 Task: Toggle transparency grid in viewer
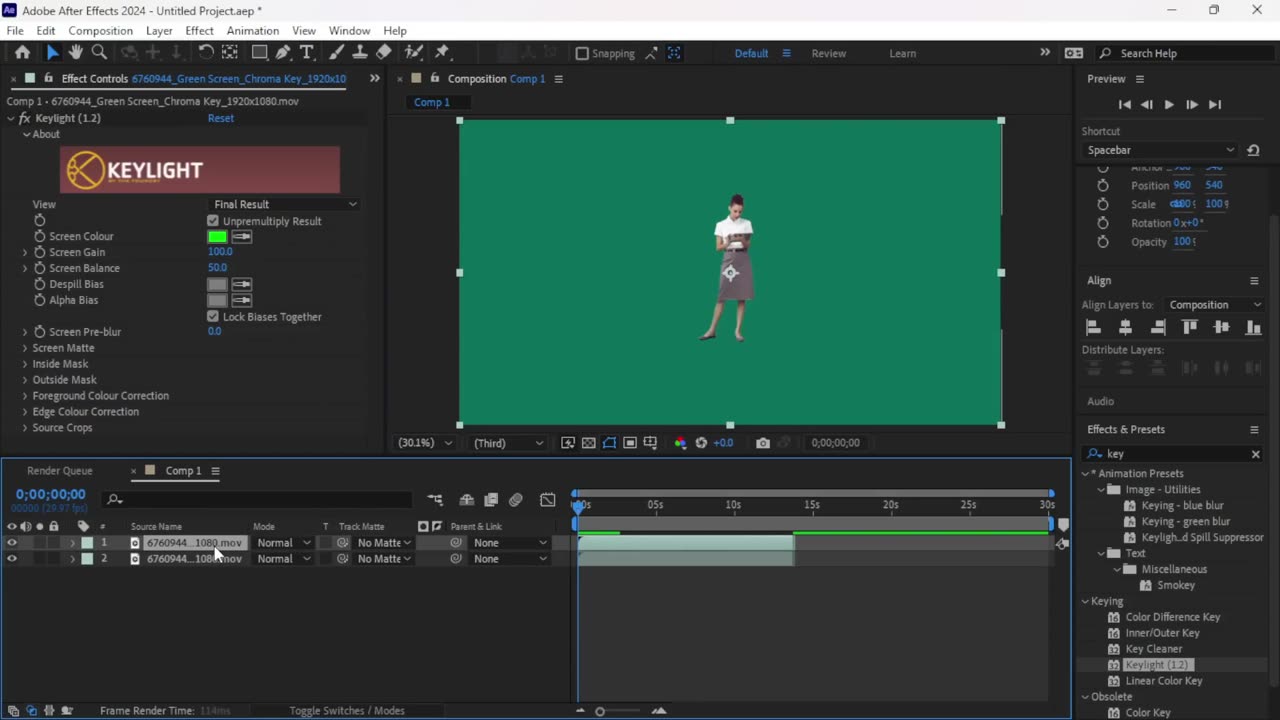pos(588,443)
